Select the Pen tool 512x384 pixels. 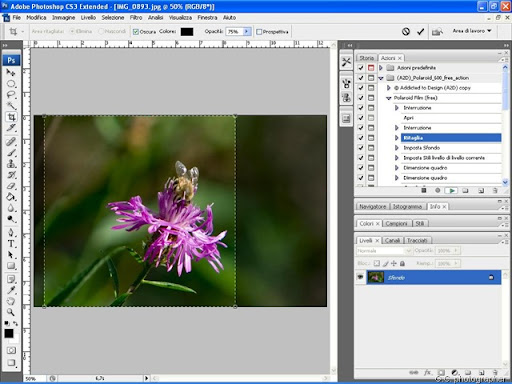(11, 232)
